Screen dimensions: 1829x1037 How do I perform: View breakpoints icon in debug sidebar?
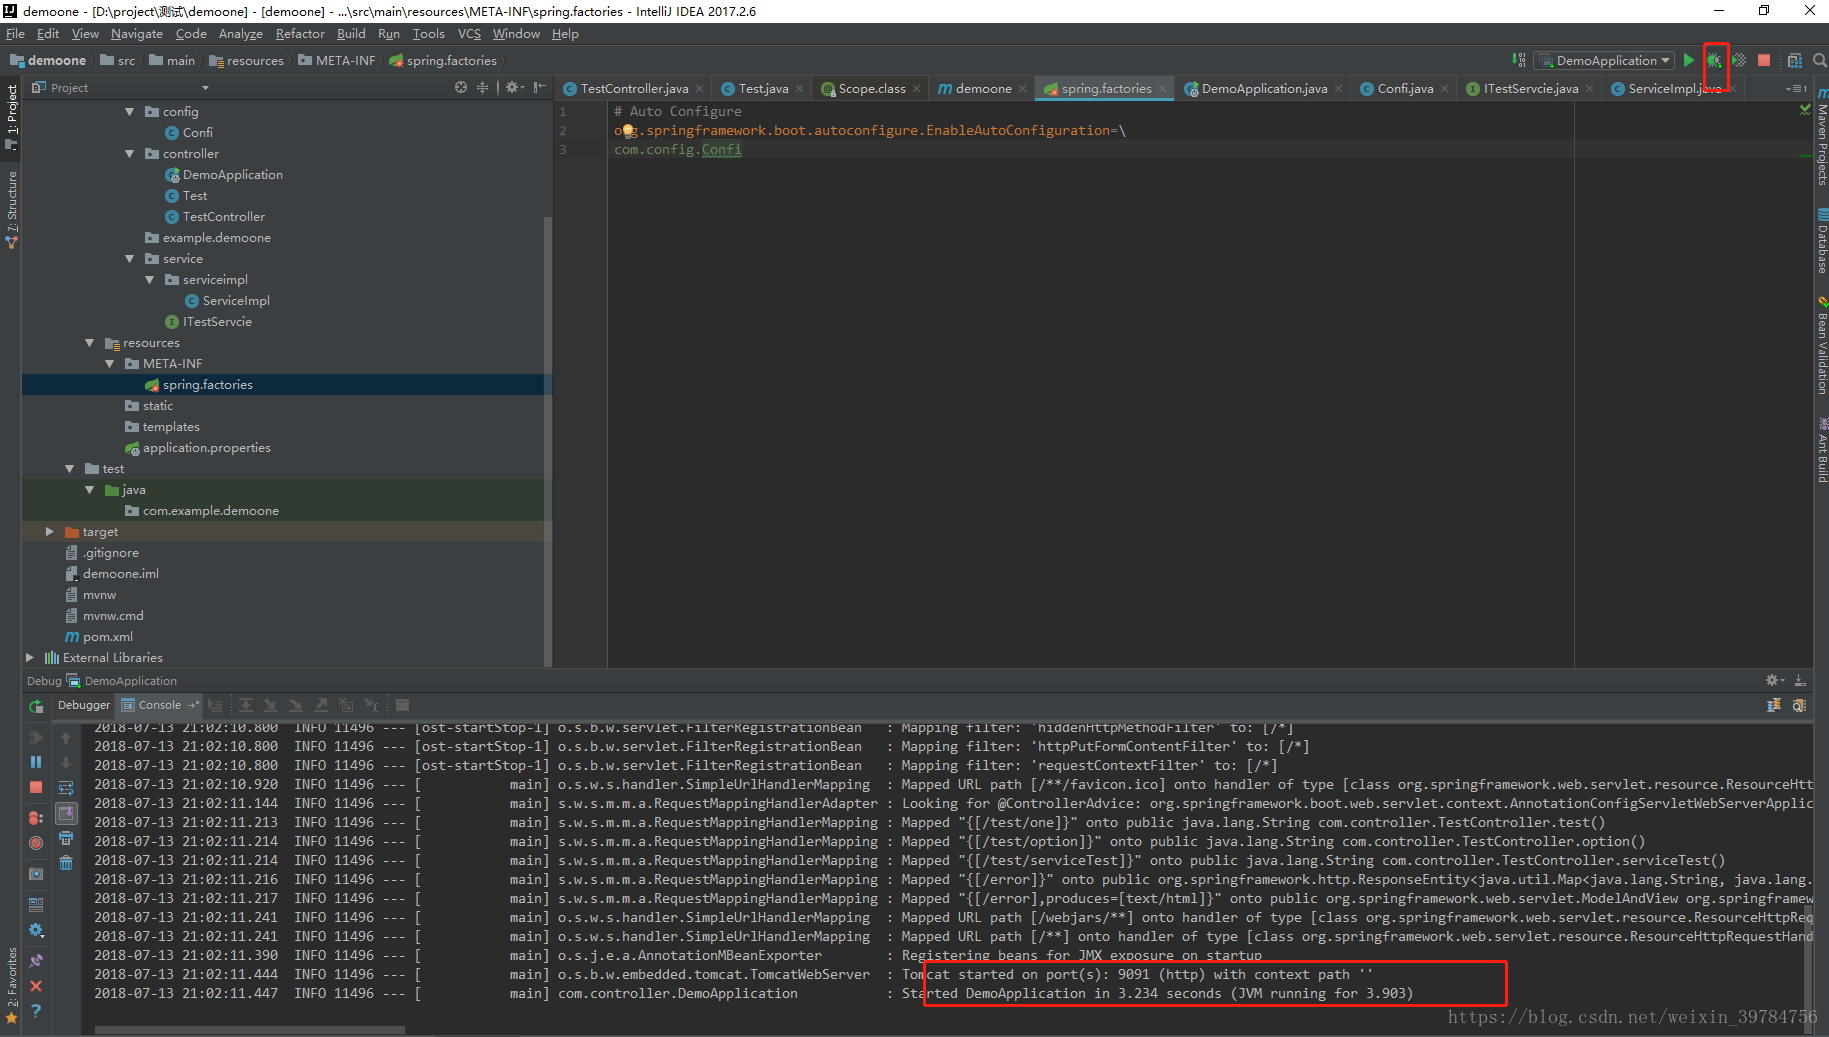(x=36, y=818)
